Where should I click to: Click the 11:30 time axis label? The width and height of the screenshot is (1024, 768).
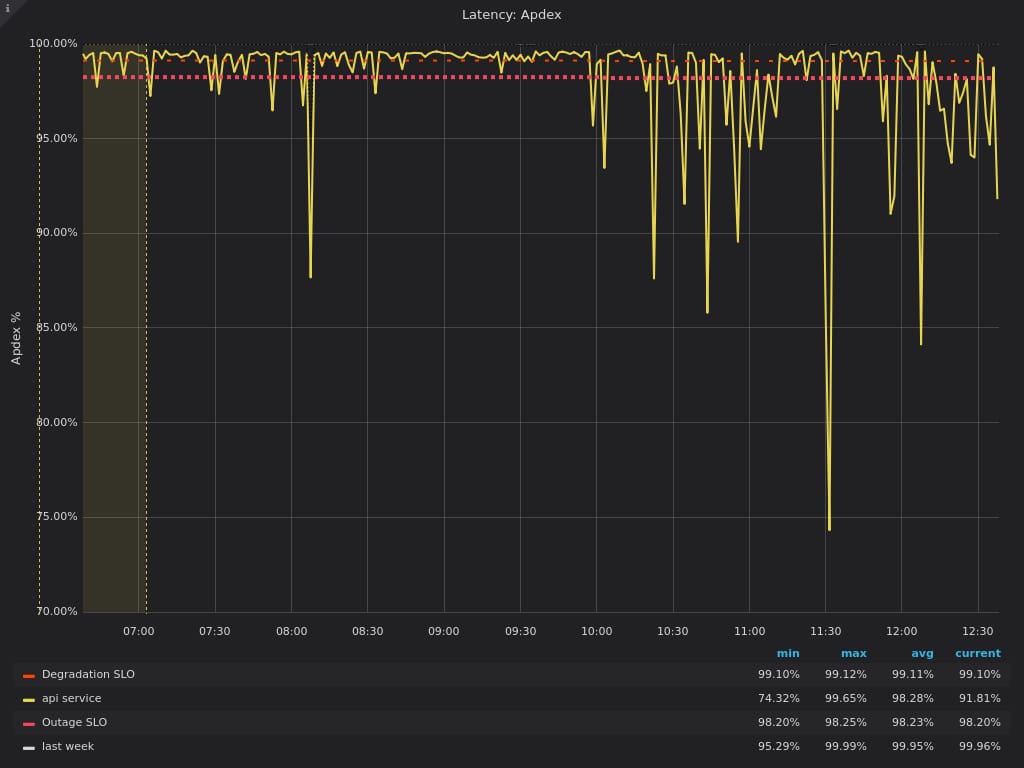point(825,632)
